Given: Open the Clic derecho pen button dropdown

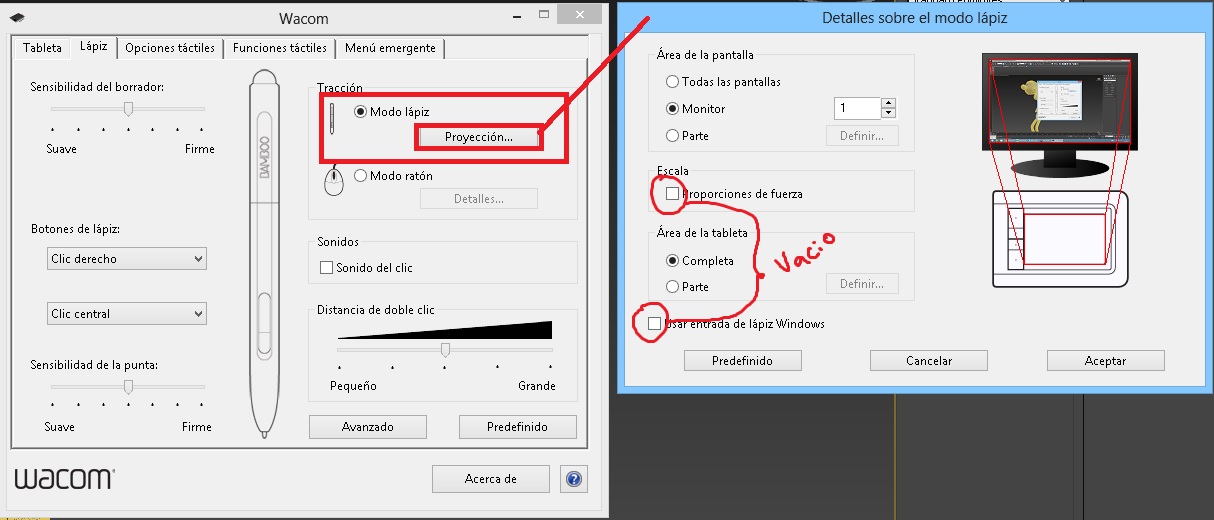Looking at the screenshot, I should click(127, 259).
